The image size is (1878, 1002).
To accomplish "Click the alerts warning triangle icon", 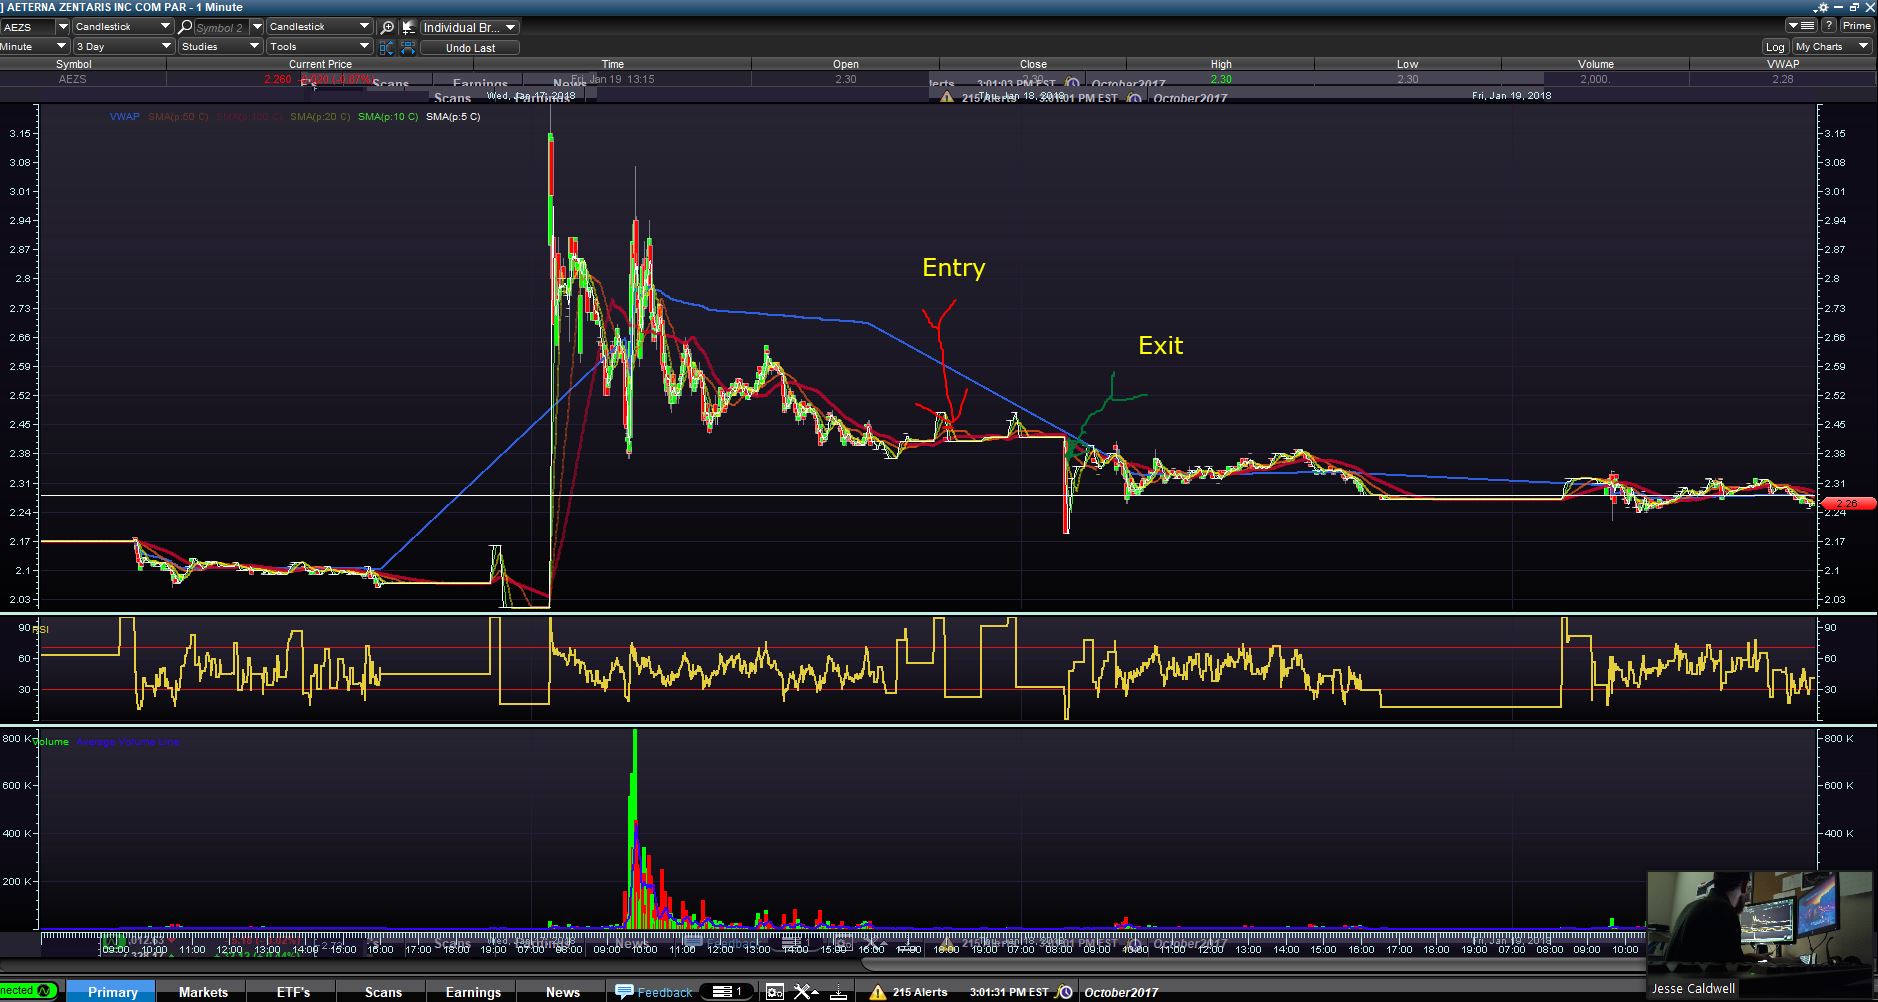I will click(877, 992).
